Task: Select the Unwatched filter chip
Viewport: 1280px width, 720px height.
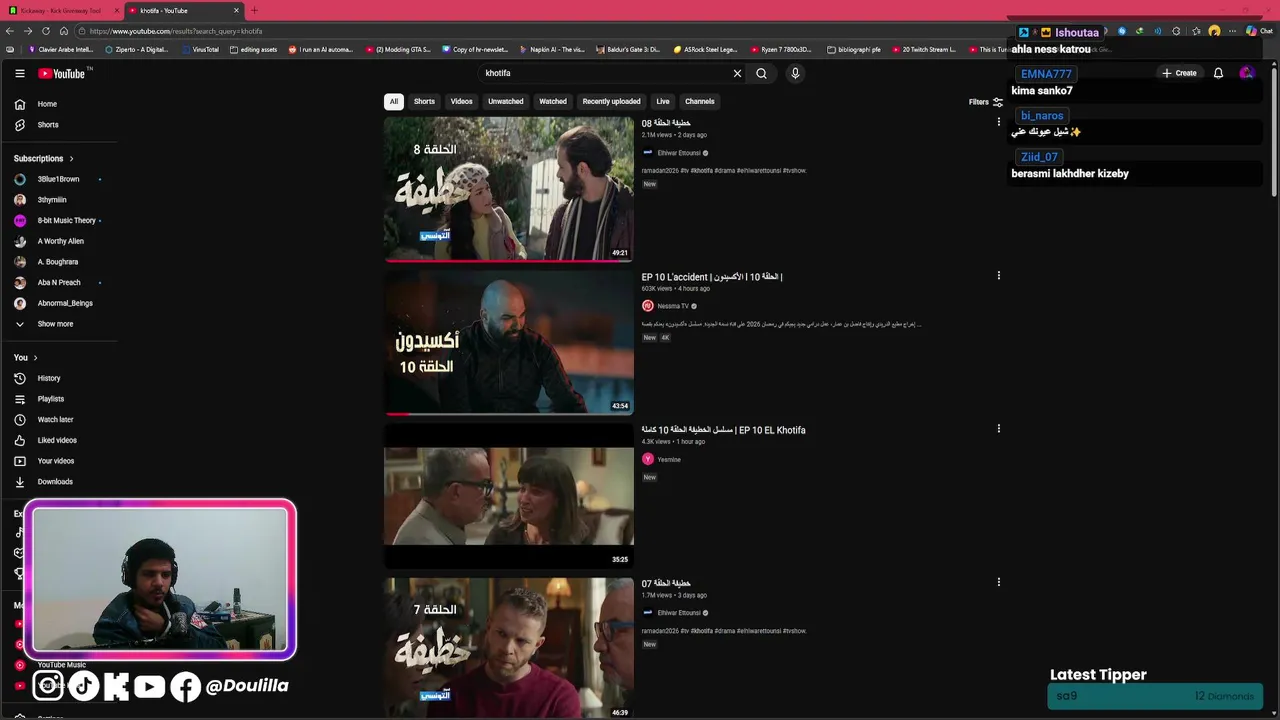Action: pyautogui.click(x=505, y=101)
